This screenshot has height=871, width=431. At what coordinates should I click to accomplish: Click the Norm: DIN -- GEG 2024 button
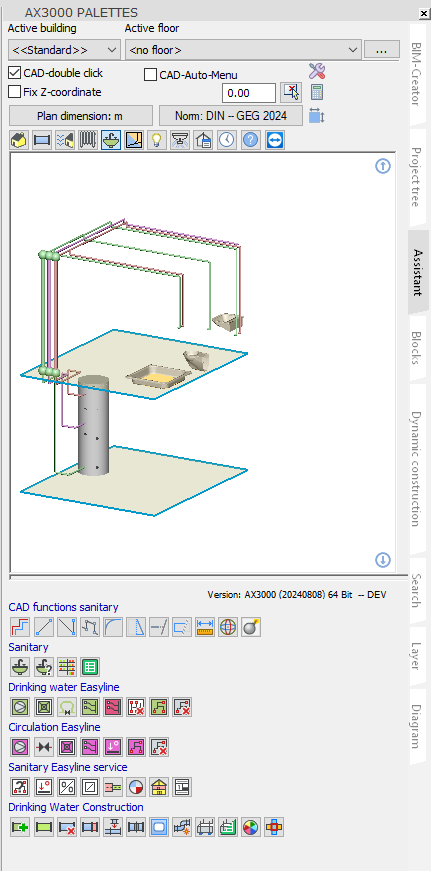(231, 116)
